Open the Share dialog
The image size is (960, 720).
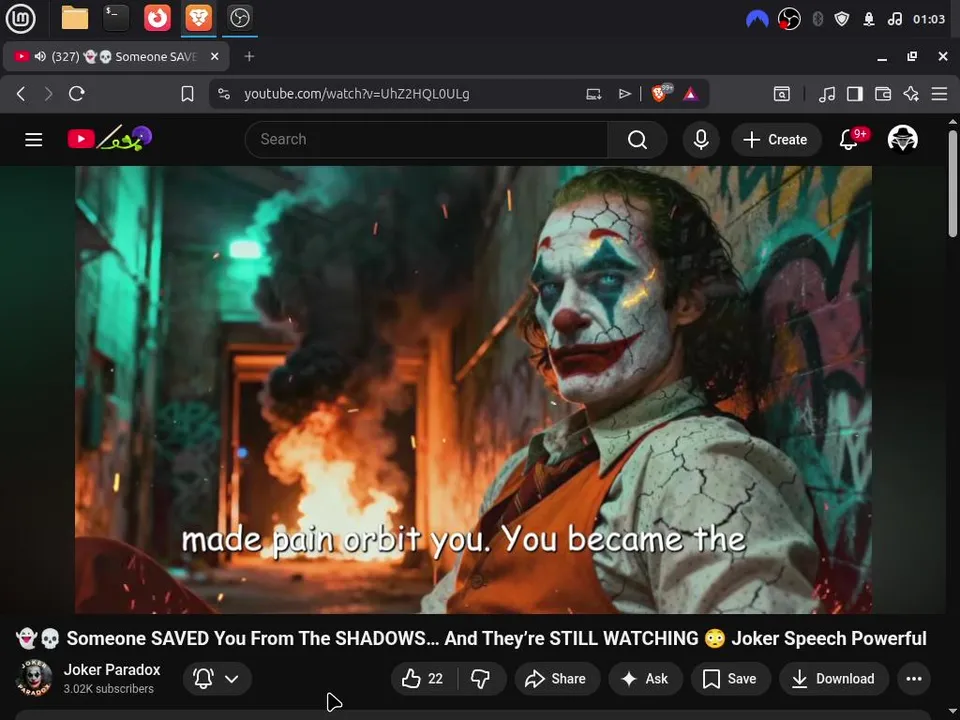[557, 678]
